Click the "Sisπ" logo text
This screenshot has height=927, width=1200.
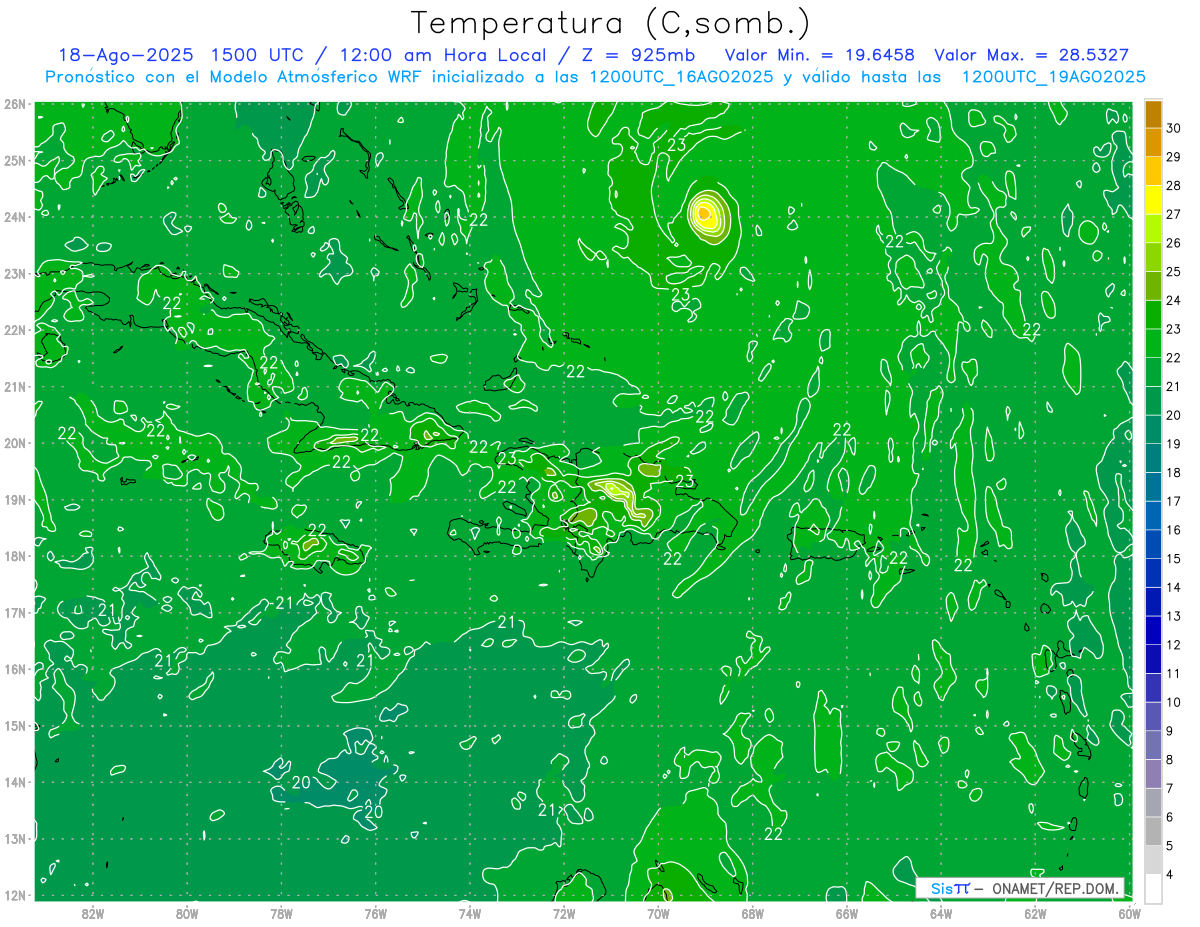click(950, 888)
